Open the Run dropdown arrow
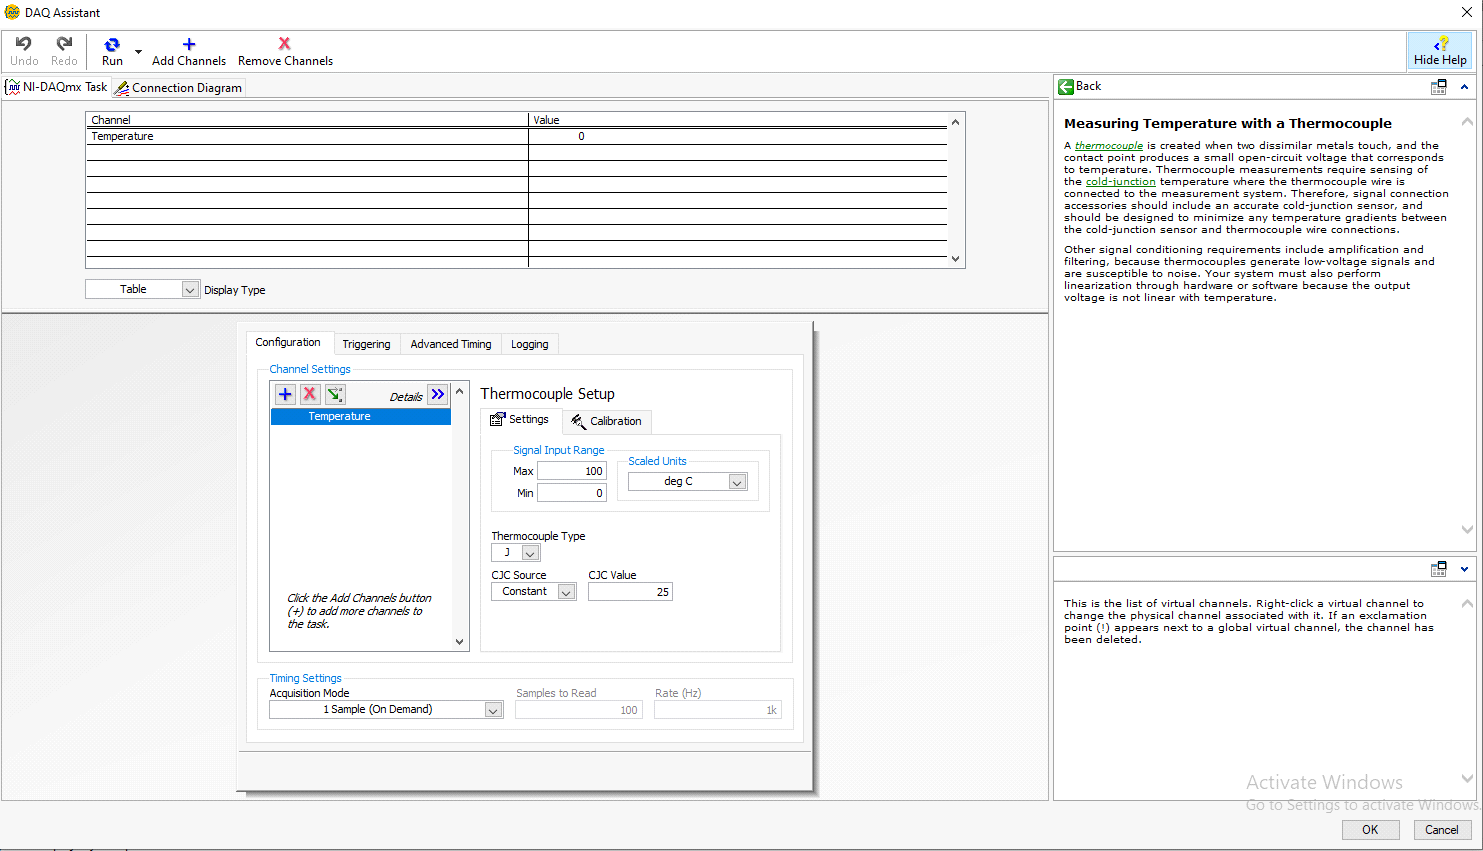Viewport: 1483px width, 851px height. pos(138,52)
